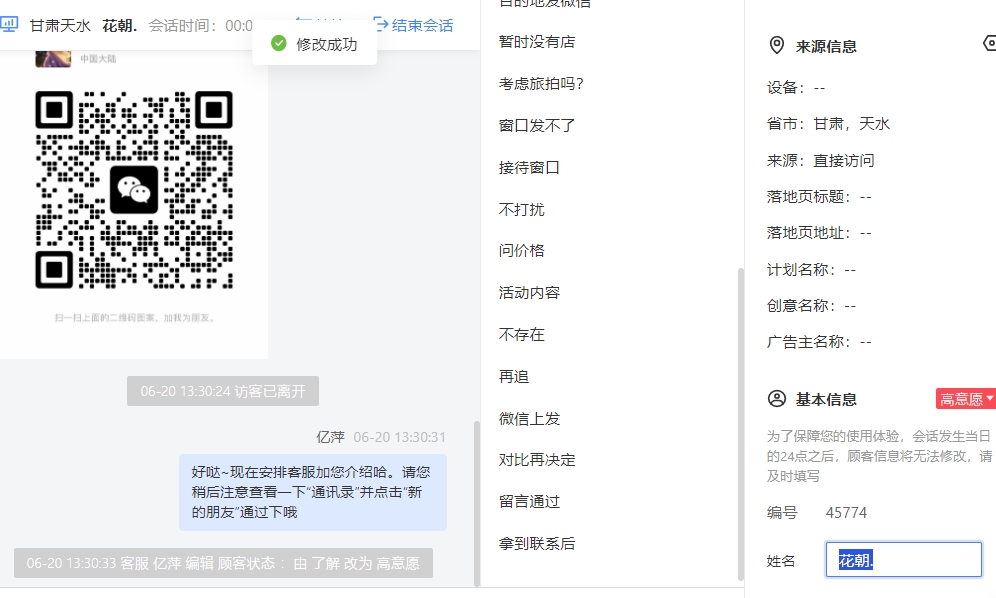
Task: Click the 设备: -- row
Action: (796, 88)
